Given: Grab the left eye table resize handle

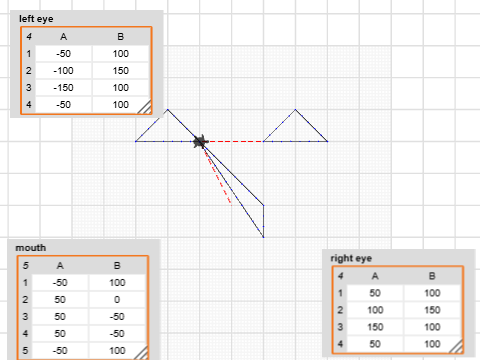Looking at the screenshot, I should (145, 107).
